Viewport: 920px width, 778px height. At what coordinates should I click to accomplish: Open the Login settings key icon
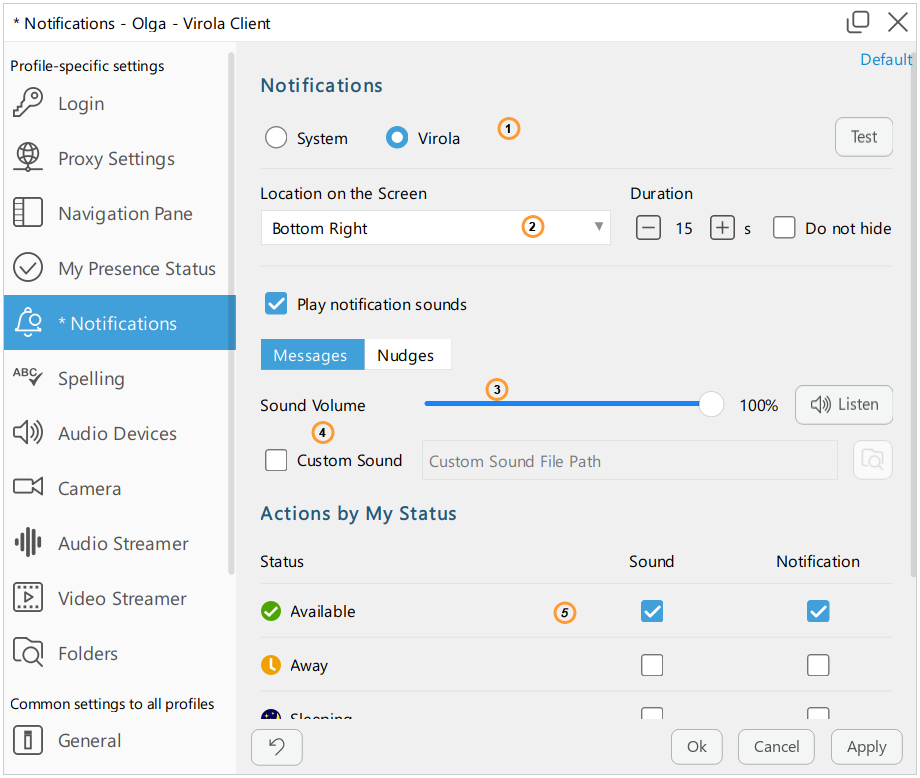(x=28, y=103)
